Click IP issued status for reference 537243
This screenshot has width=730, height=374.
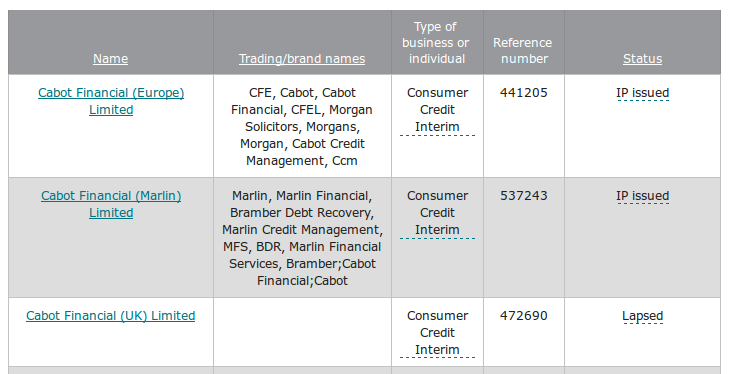pos(642,196)
